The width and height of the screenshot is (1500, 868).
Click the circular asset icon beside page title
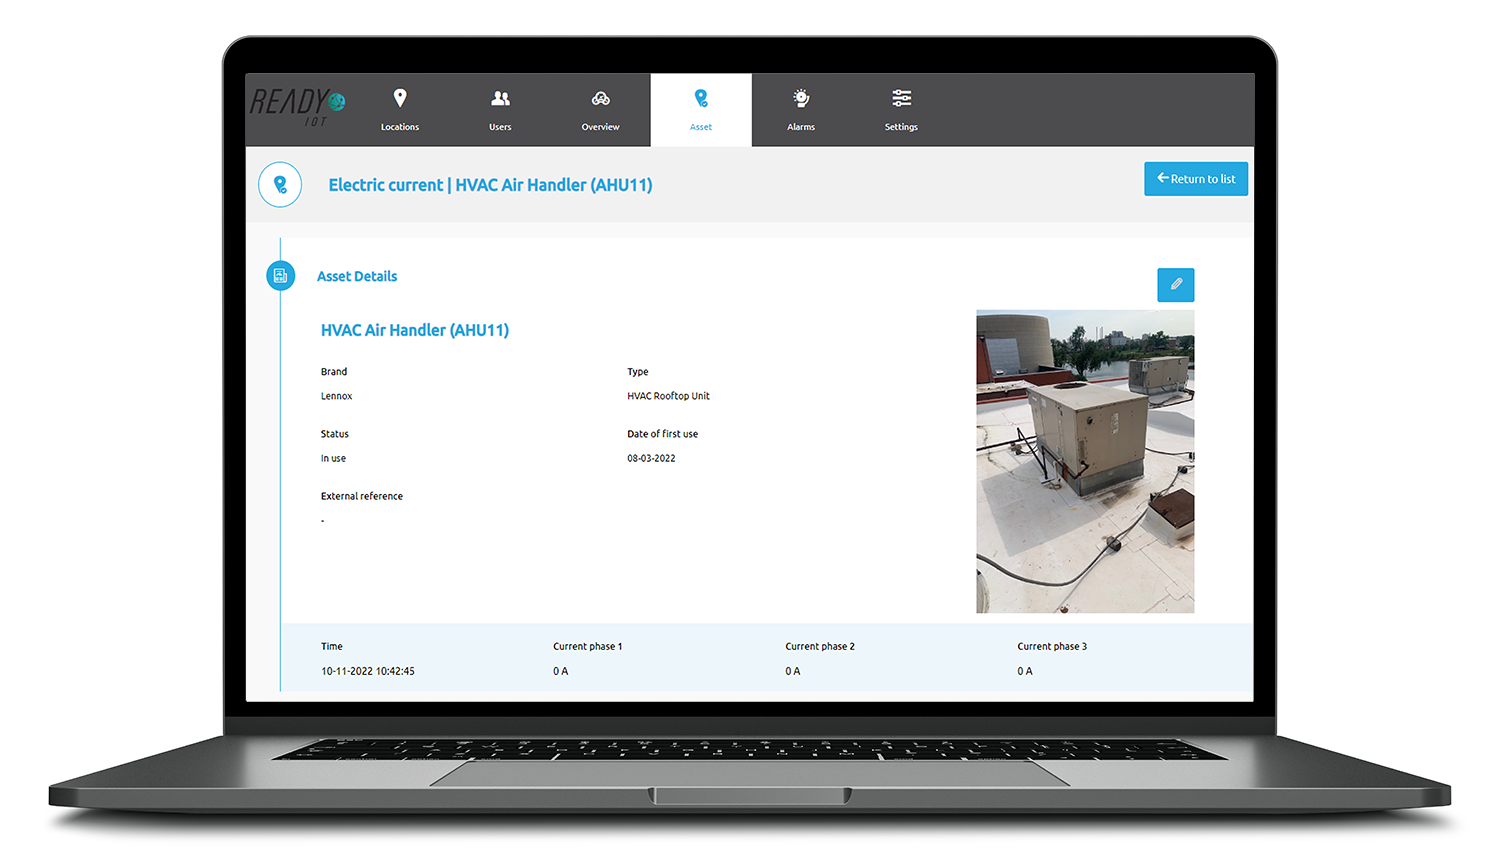pos(280,184)
